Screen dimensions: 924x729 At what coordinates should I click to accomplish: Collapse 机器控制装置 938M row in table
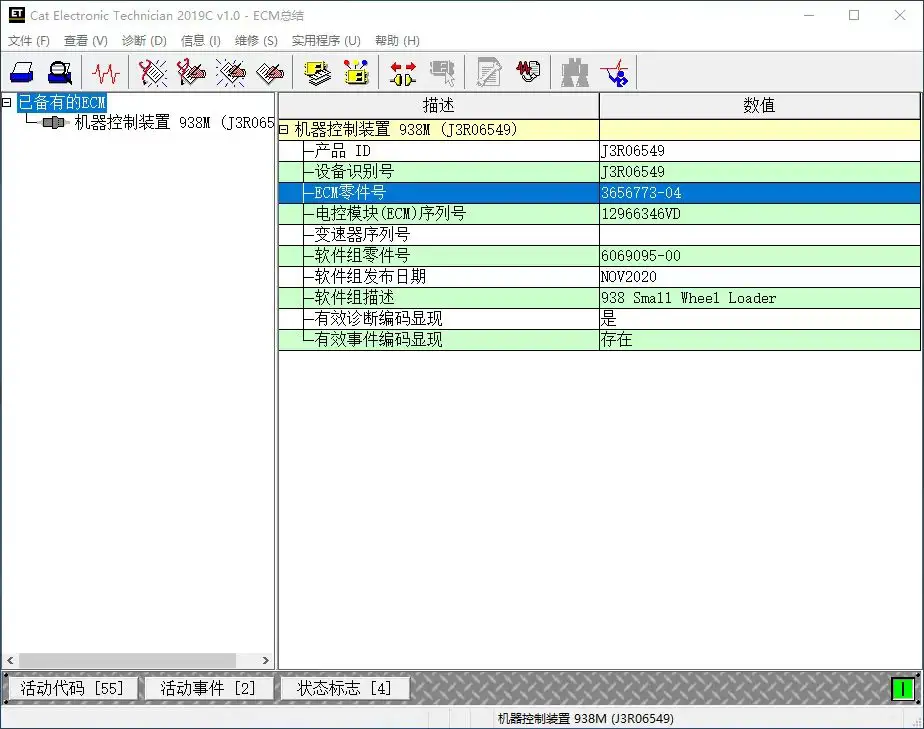283,130
